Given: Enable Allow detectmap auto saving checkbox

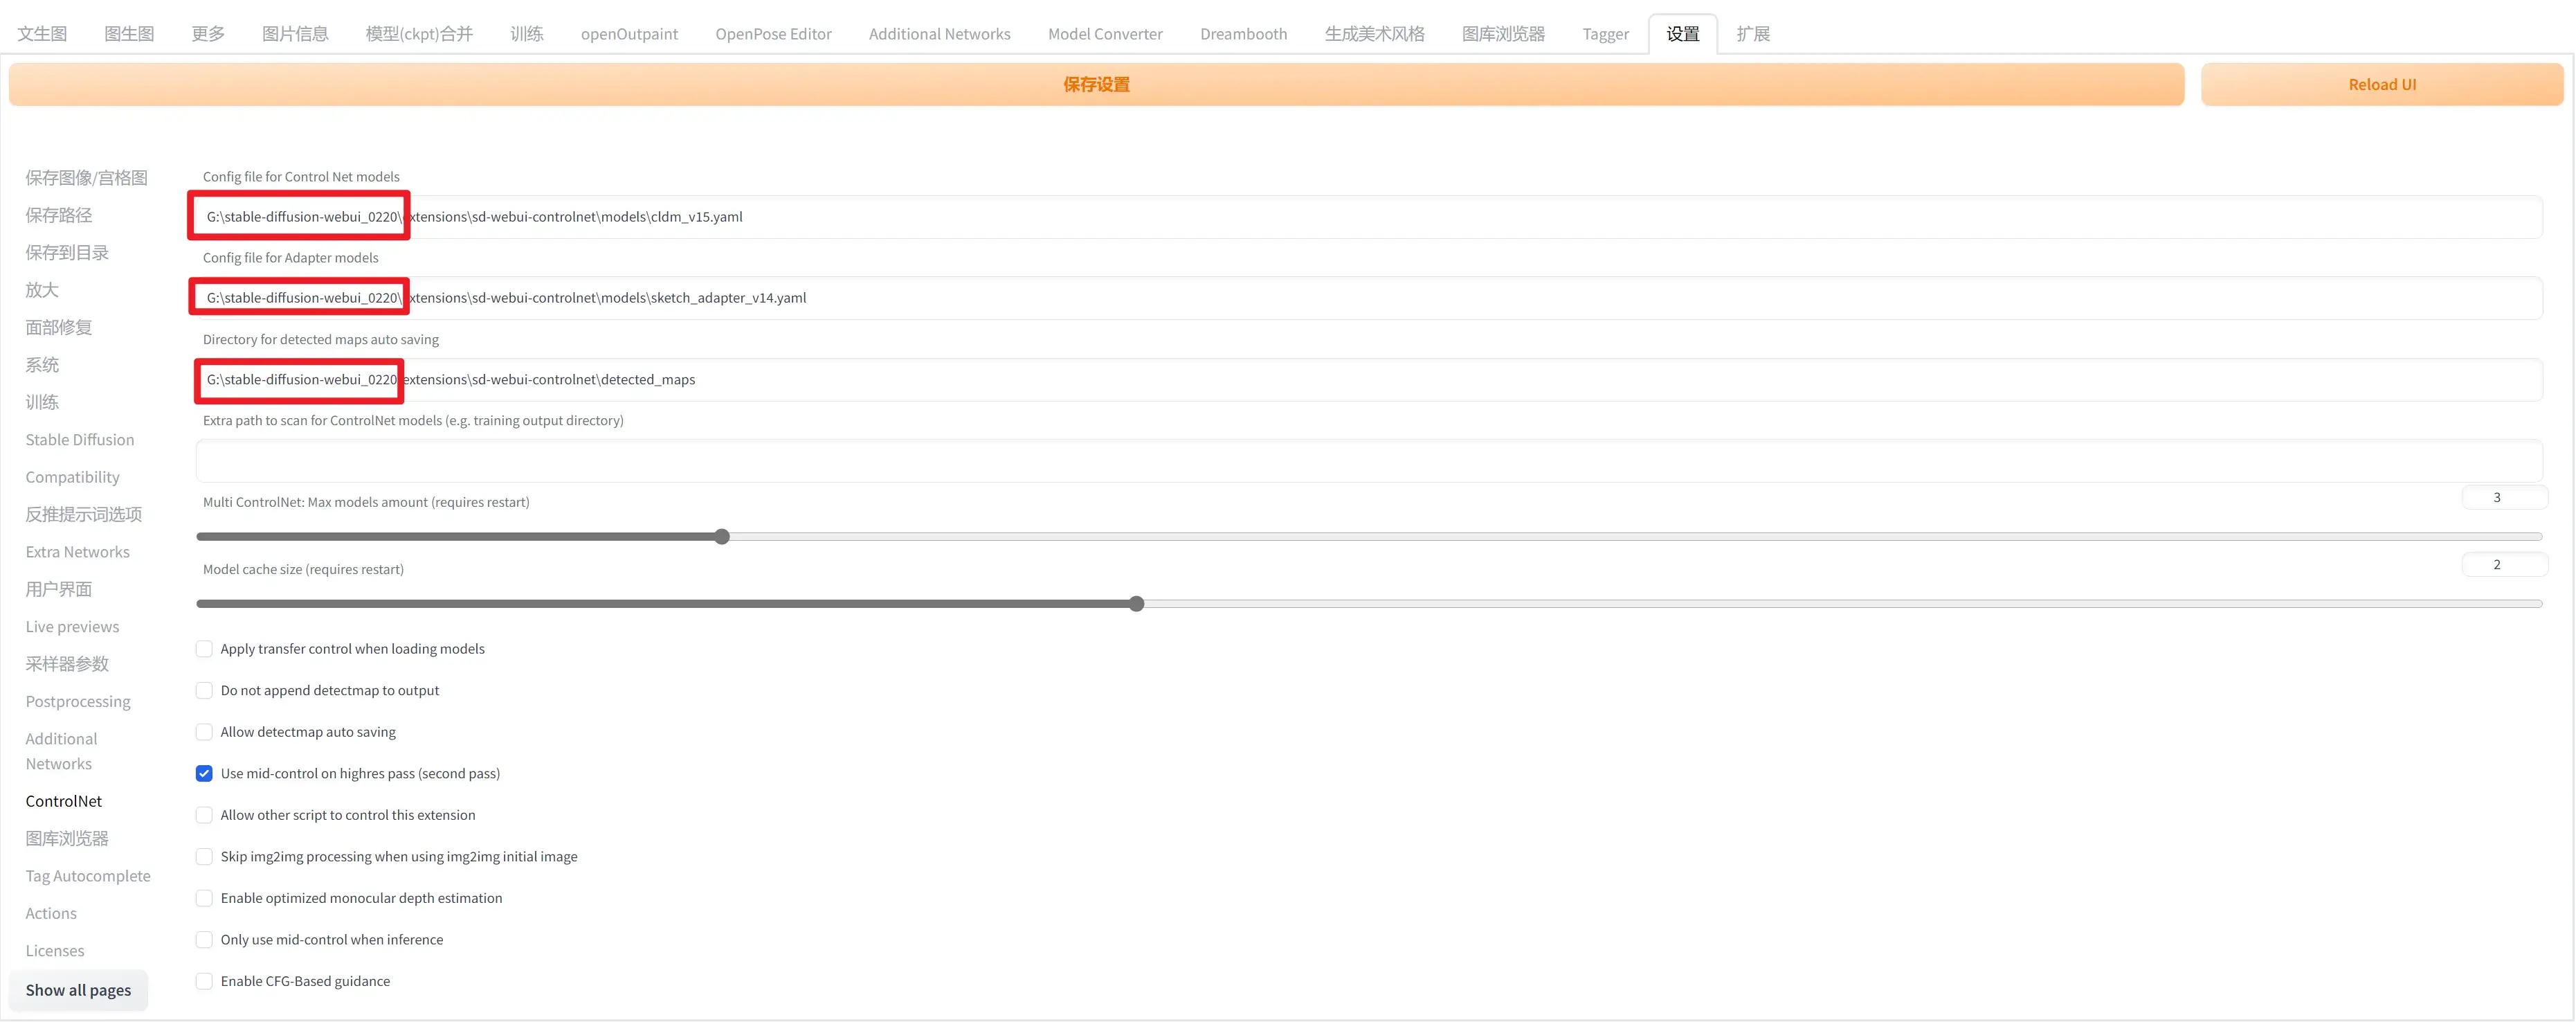Looking at the screenshot, I should coord(204,732).
